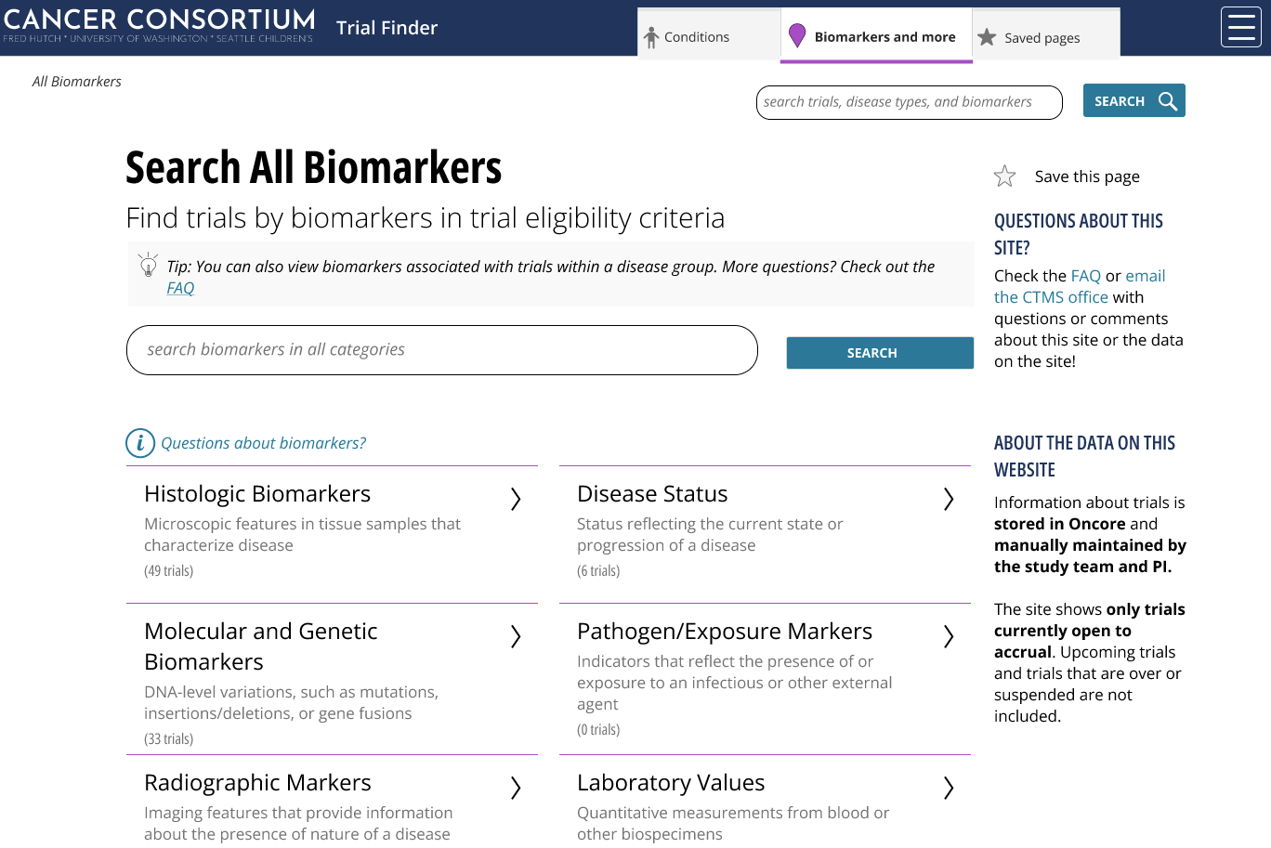
Task: Click the info icon beside biomarker questions
Action: point(140,443)
